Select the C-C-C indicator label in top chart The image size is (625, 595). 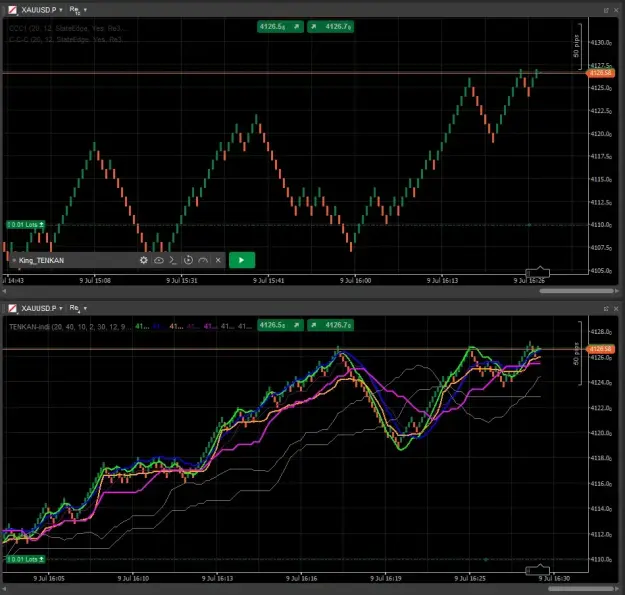(66, 39)
